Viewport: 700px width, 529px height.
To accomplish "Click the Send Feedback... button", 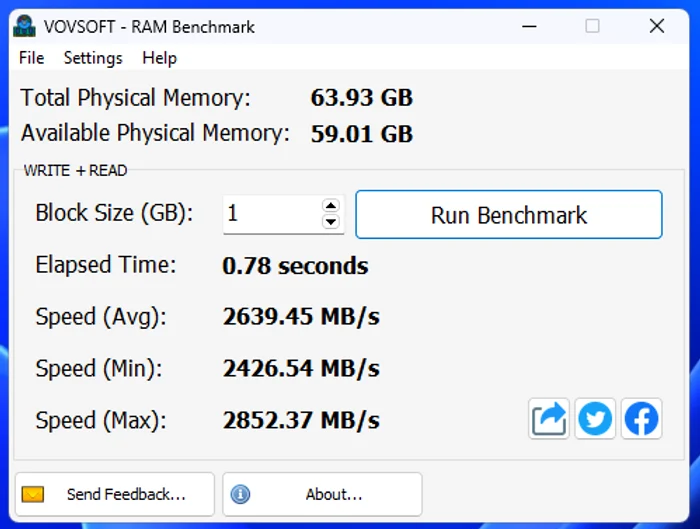I will tap(115, 494).
